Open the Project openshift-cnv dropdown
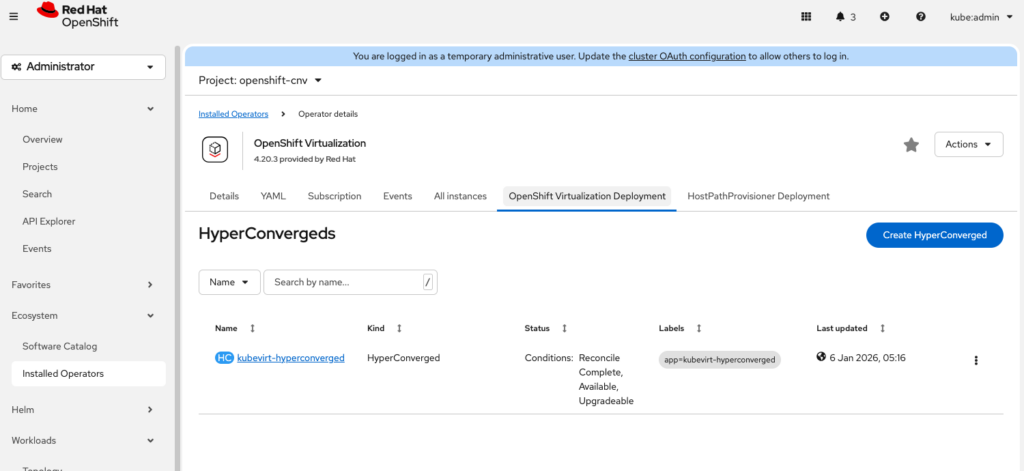Viewport: 1024px width, 471px height. point(260,80)
